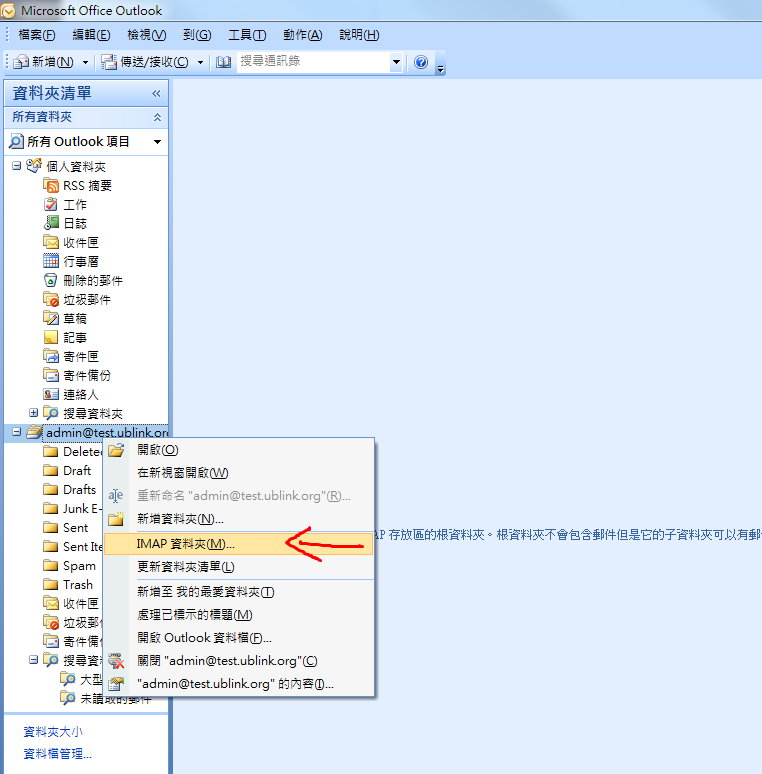This screenshot has height=774, width=762.
Task: Open the 所有 Outlook 項目 dropdown
Action: tap(85, 141)
